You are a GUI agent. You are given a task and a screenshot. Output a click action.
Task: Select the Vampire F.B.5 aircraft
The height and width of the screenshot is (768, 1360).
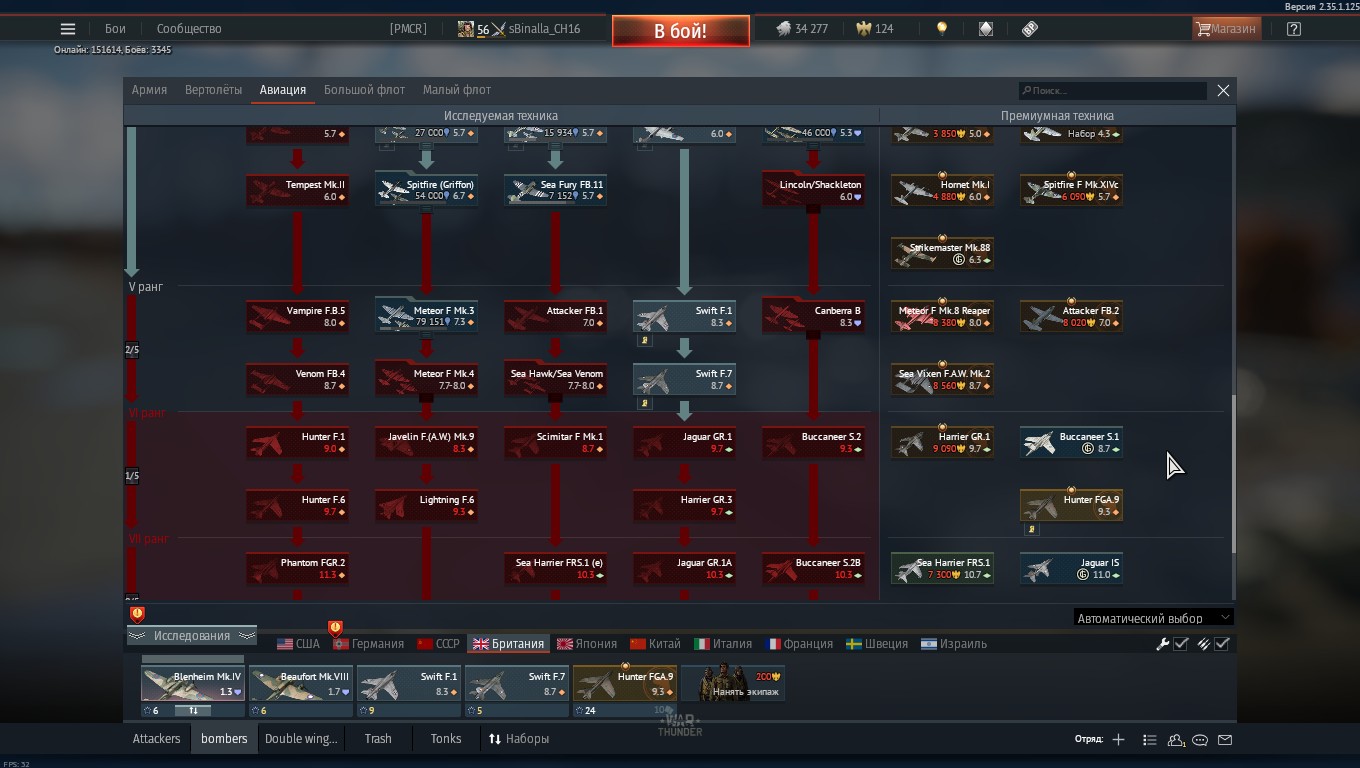tap(297, 316)
